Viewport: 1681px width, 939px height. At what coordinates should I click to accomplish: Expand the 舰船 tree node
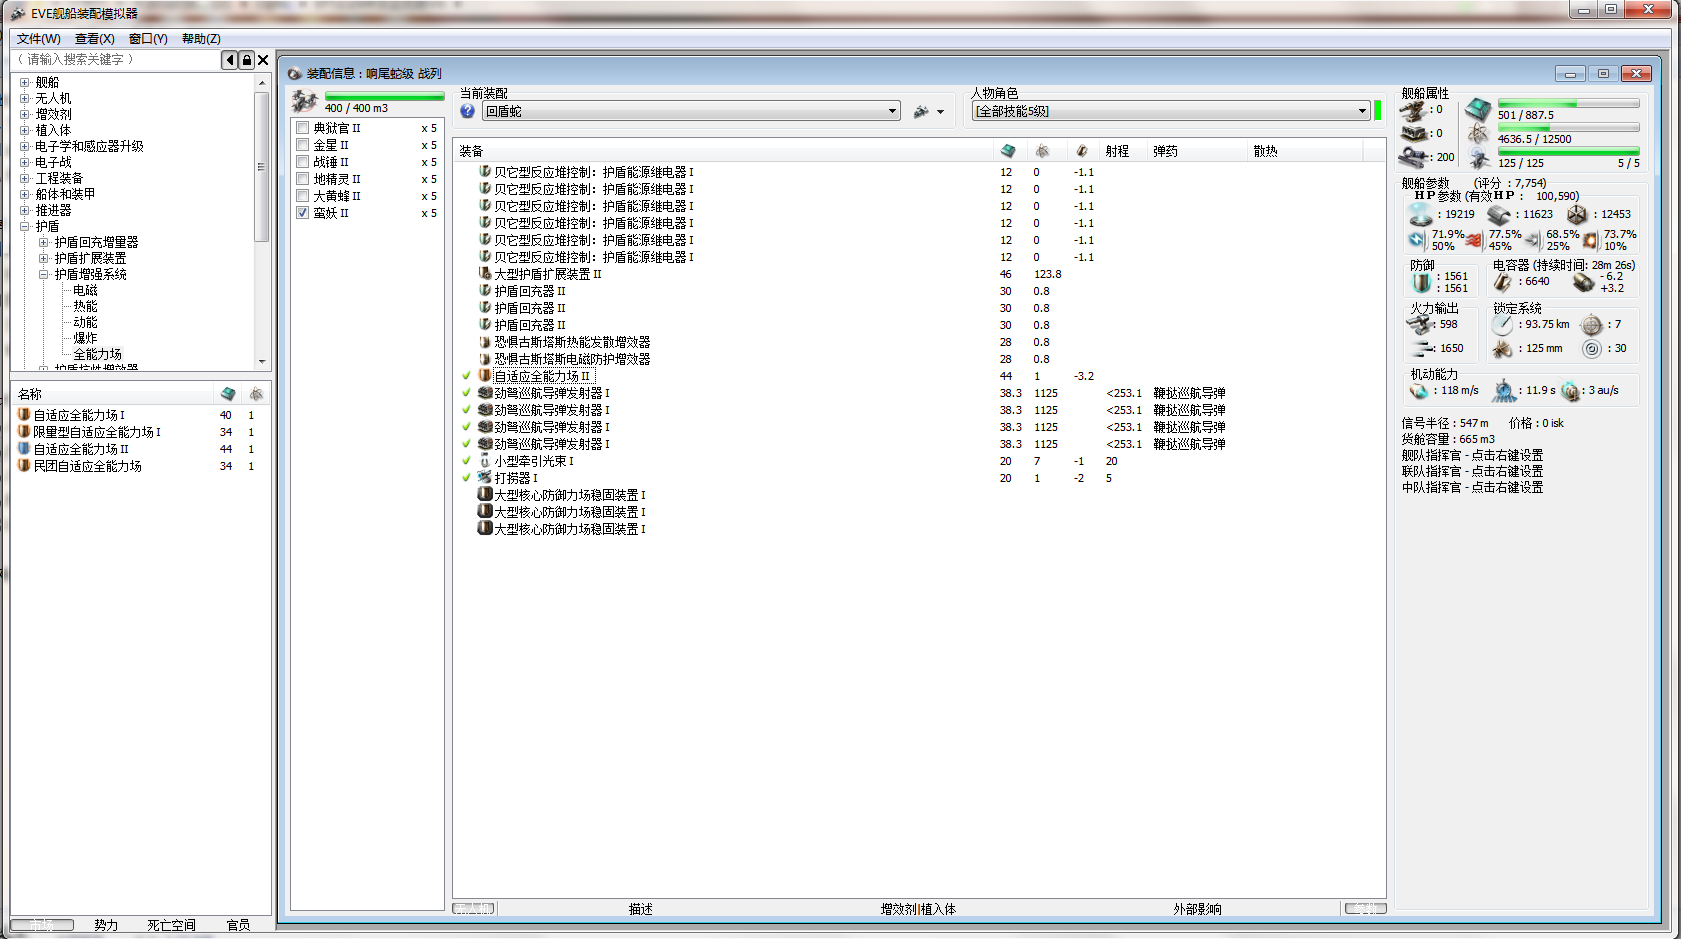click(25, 82)
